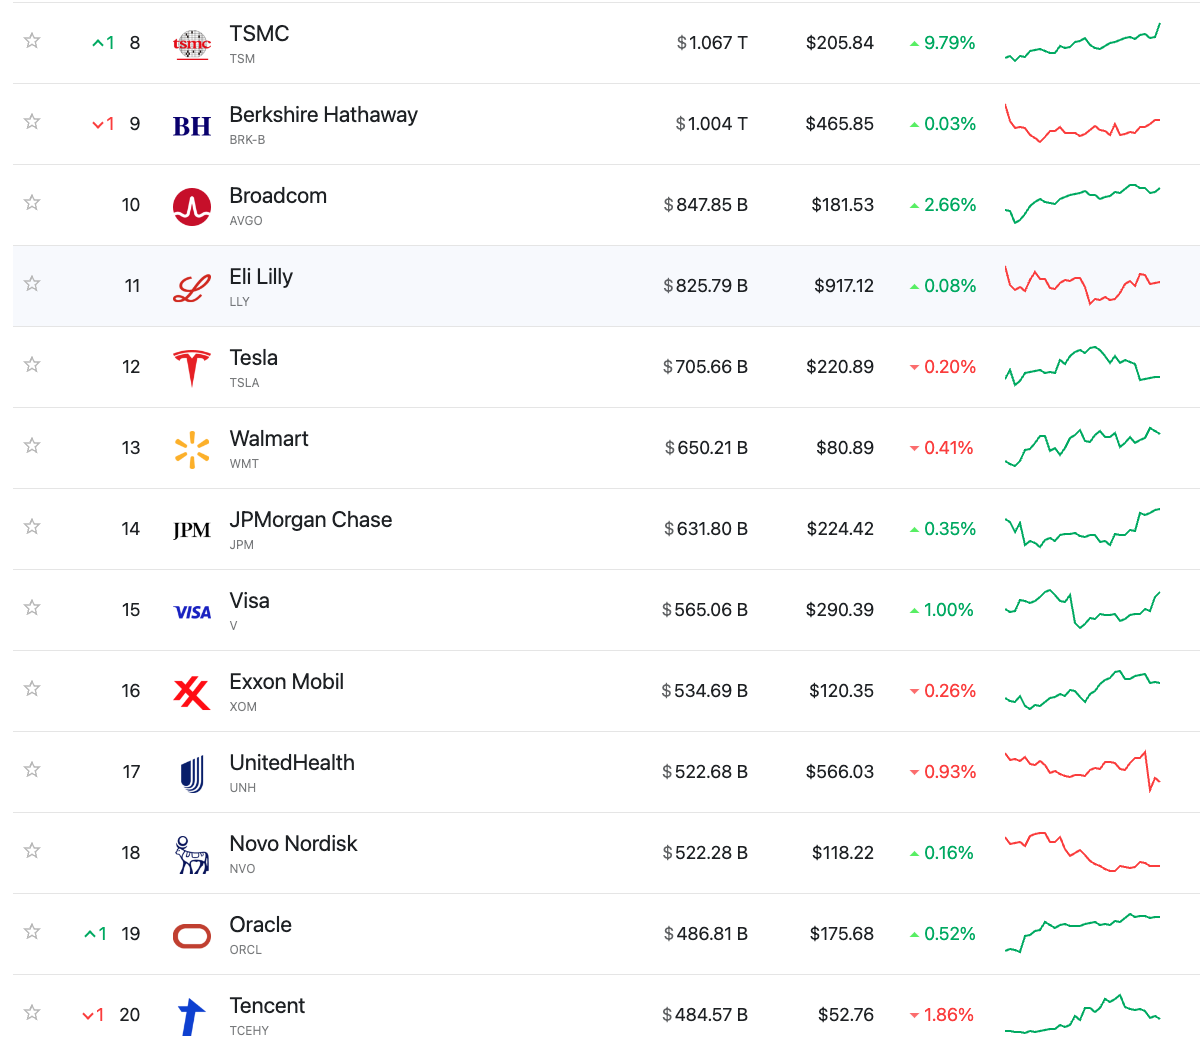Star the Novo Nordisk row
The width and height of the screenshot is (1200, 1055).
point(32,851)
